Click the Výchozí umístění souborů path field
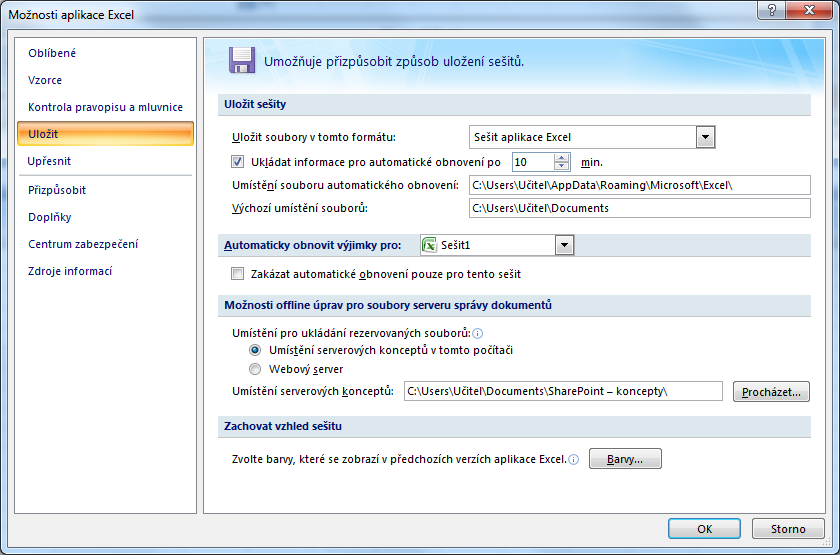Viewport: 840px width, 555px height. click(x=640, y=208)
